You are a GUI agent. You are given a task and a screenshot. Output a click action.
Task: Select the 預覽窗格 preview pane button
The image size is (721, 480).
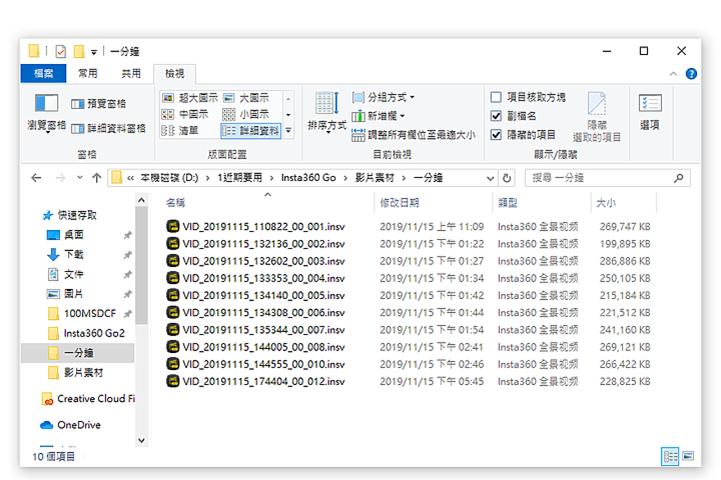99,104
